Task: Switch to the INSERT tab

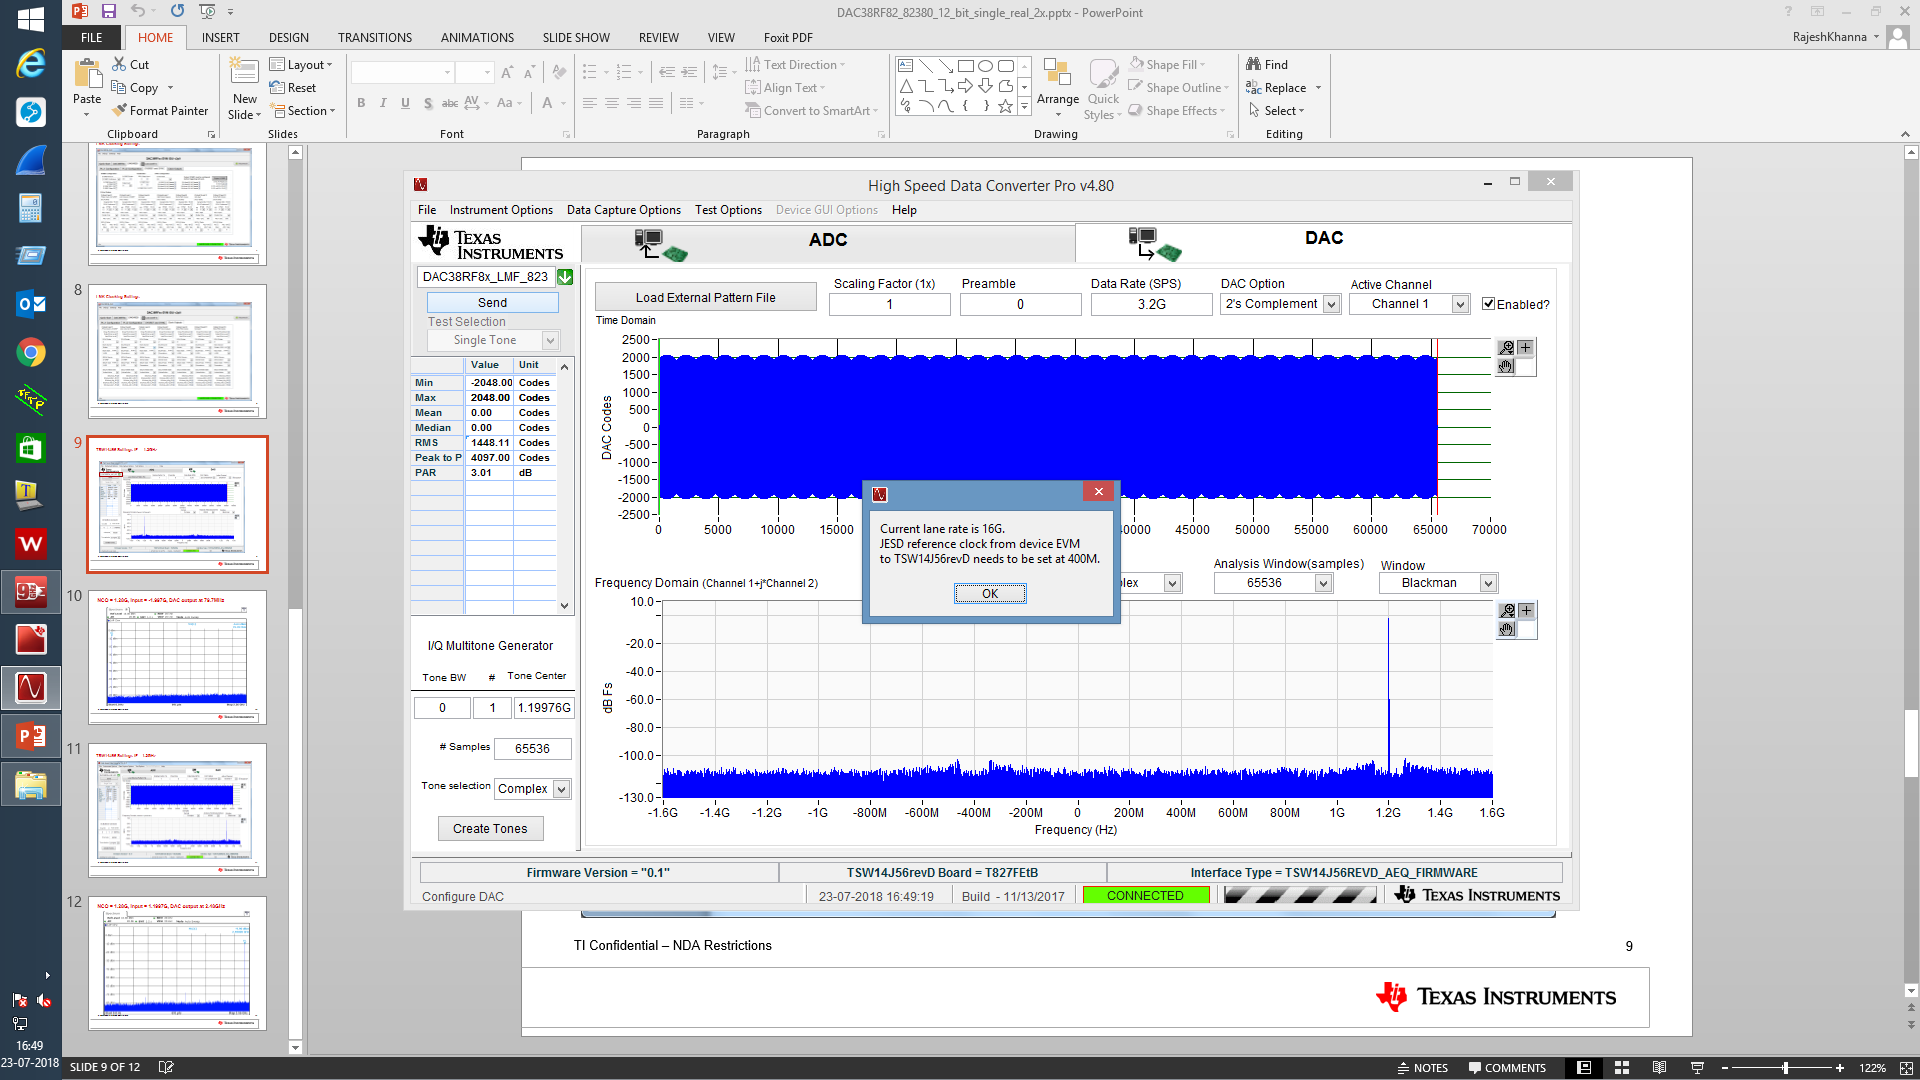Action: coord(221,37)
